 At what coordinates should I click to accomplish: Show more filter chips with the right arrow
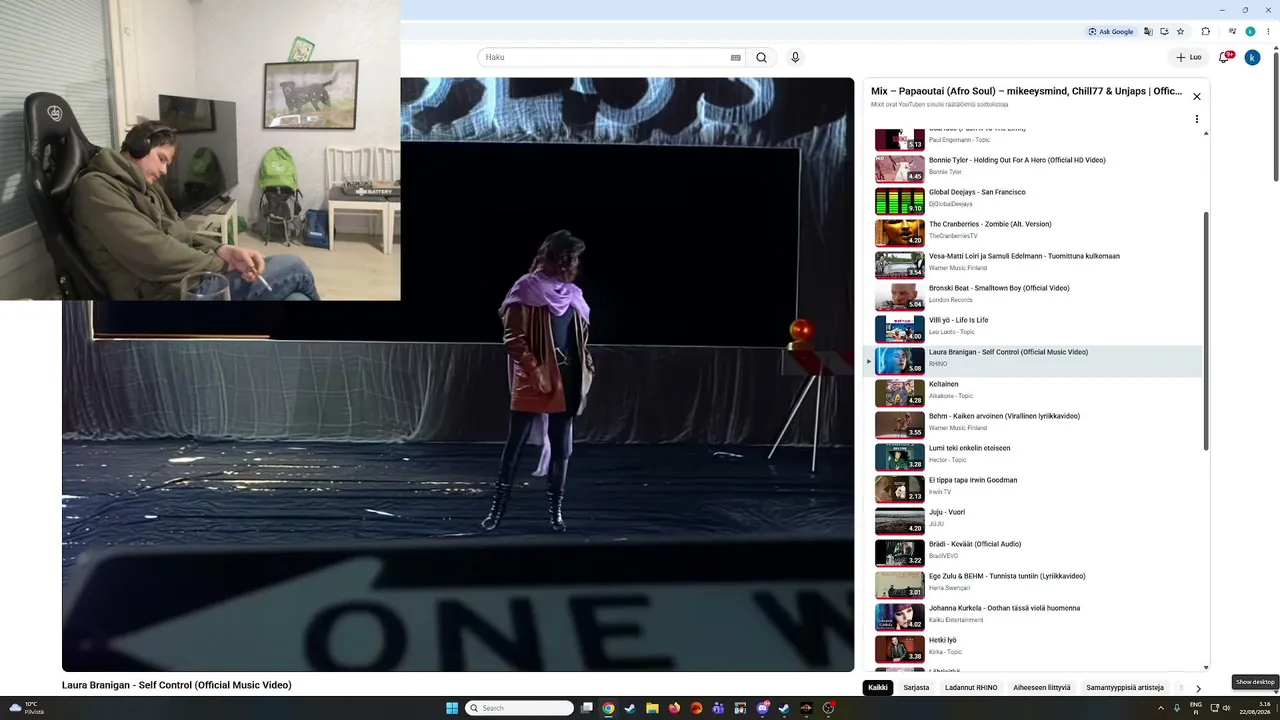point(1198,688)
